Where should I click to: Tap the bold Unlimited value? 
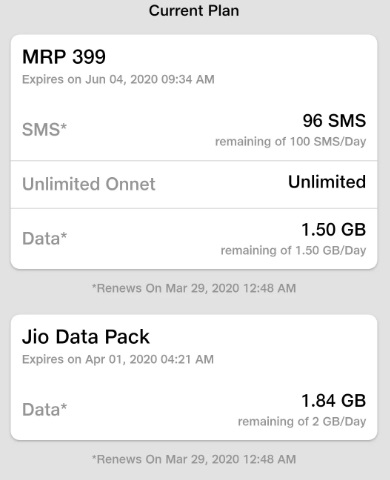tap(327, 182)
